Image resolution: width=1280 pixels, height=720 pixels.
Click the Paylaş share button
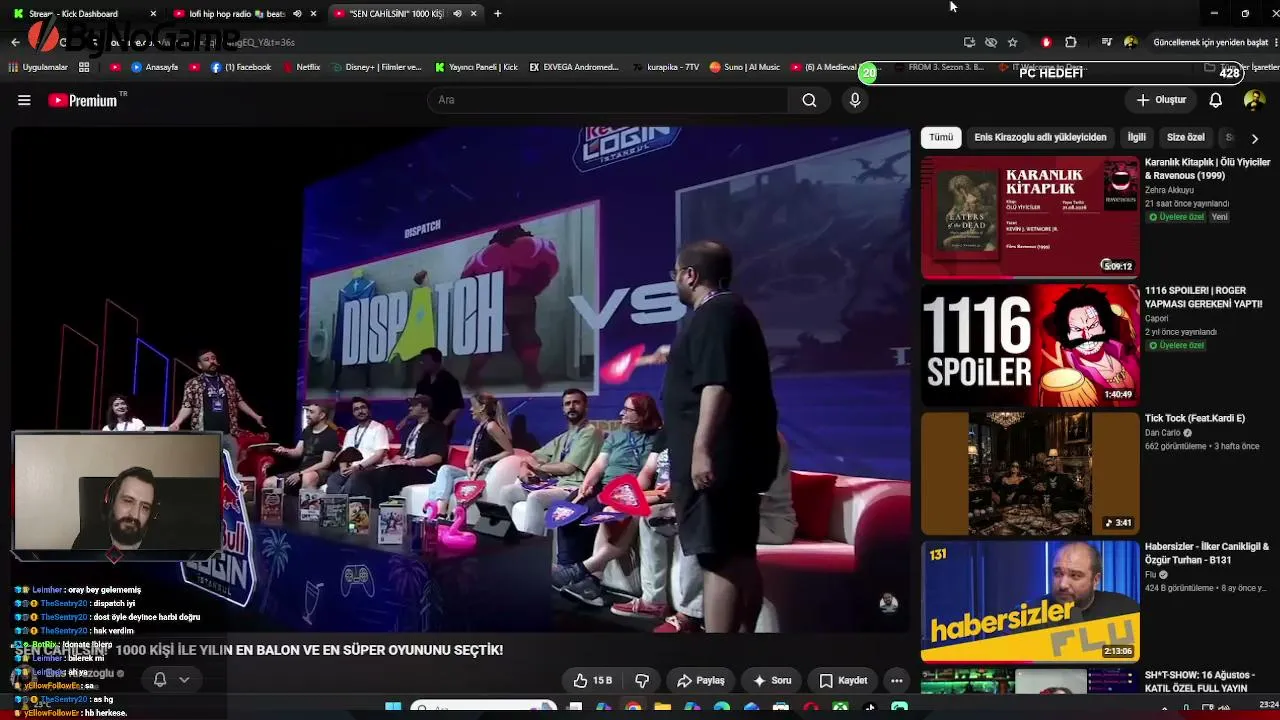(x=700, y=681)
